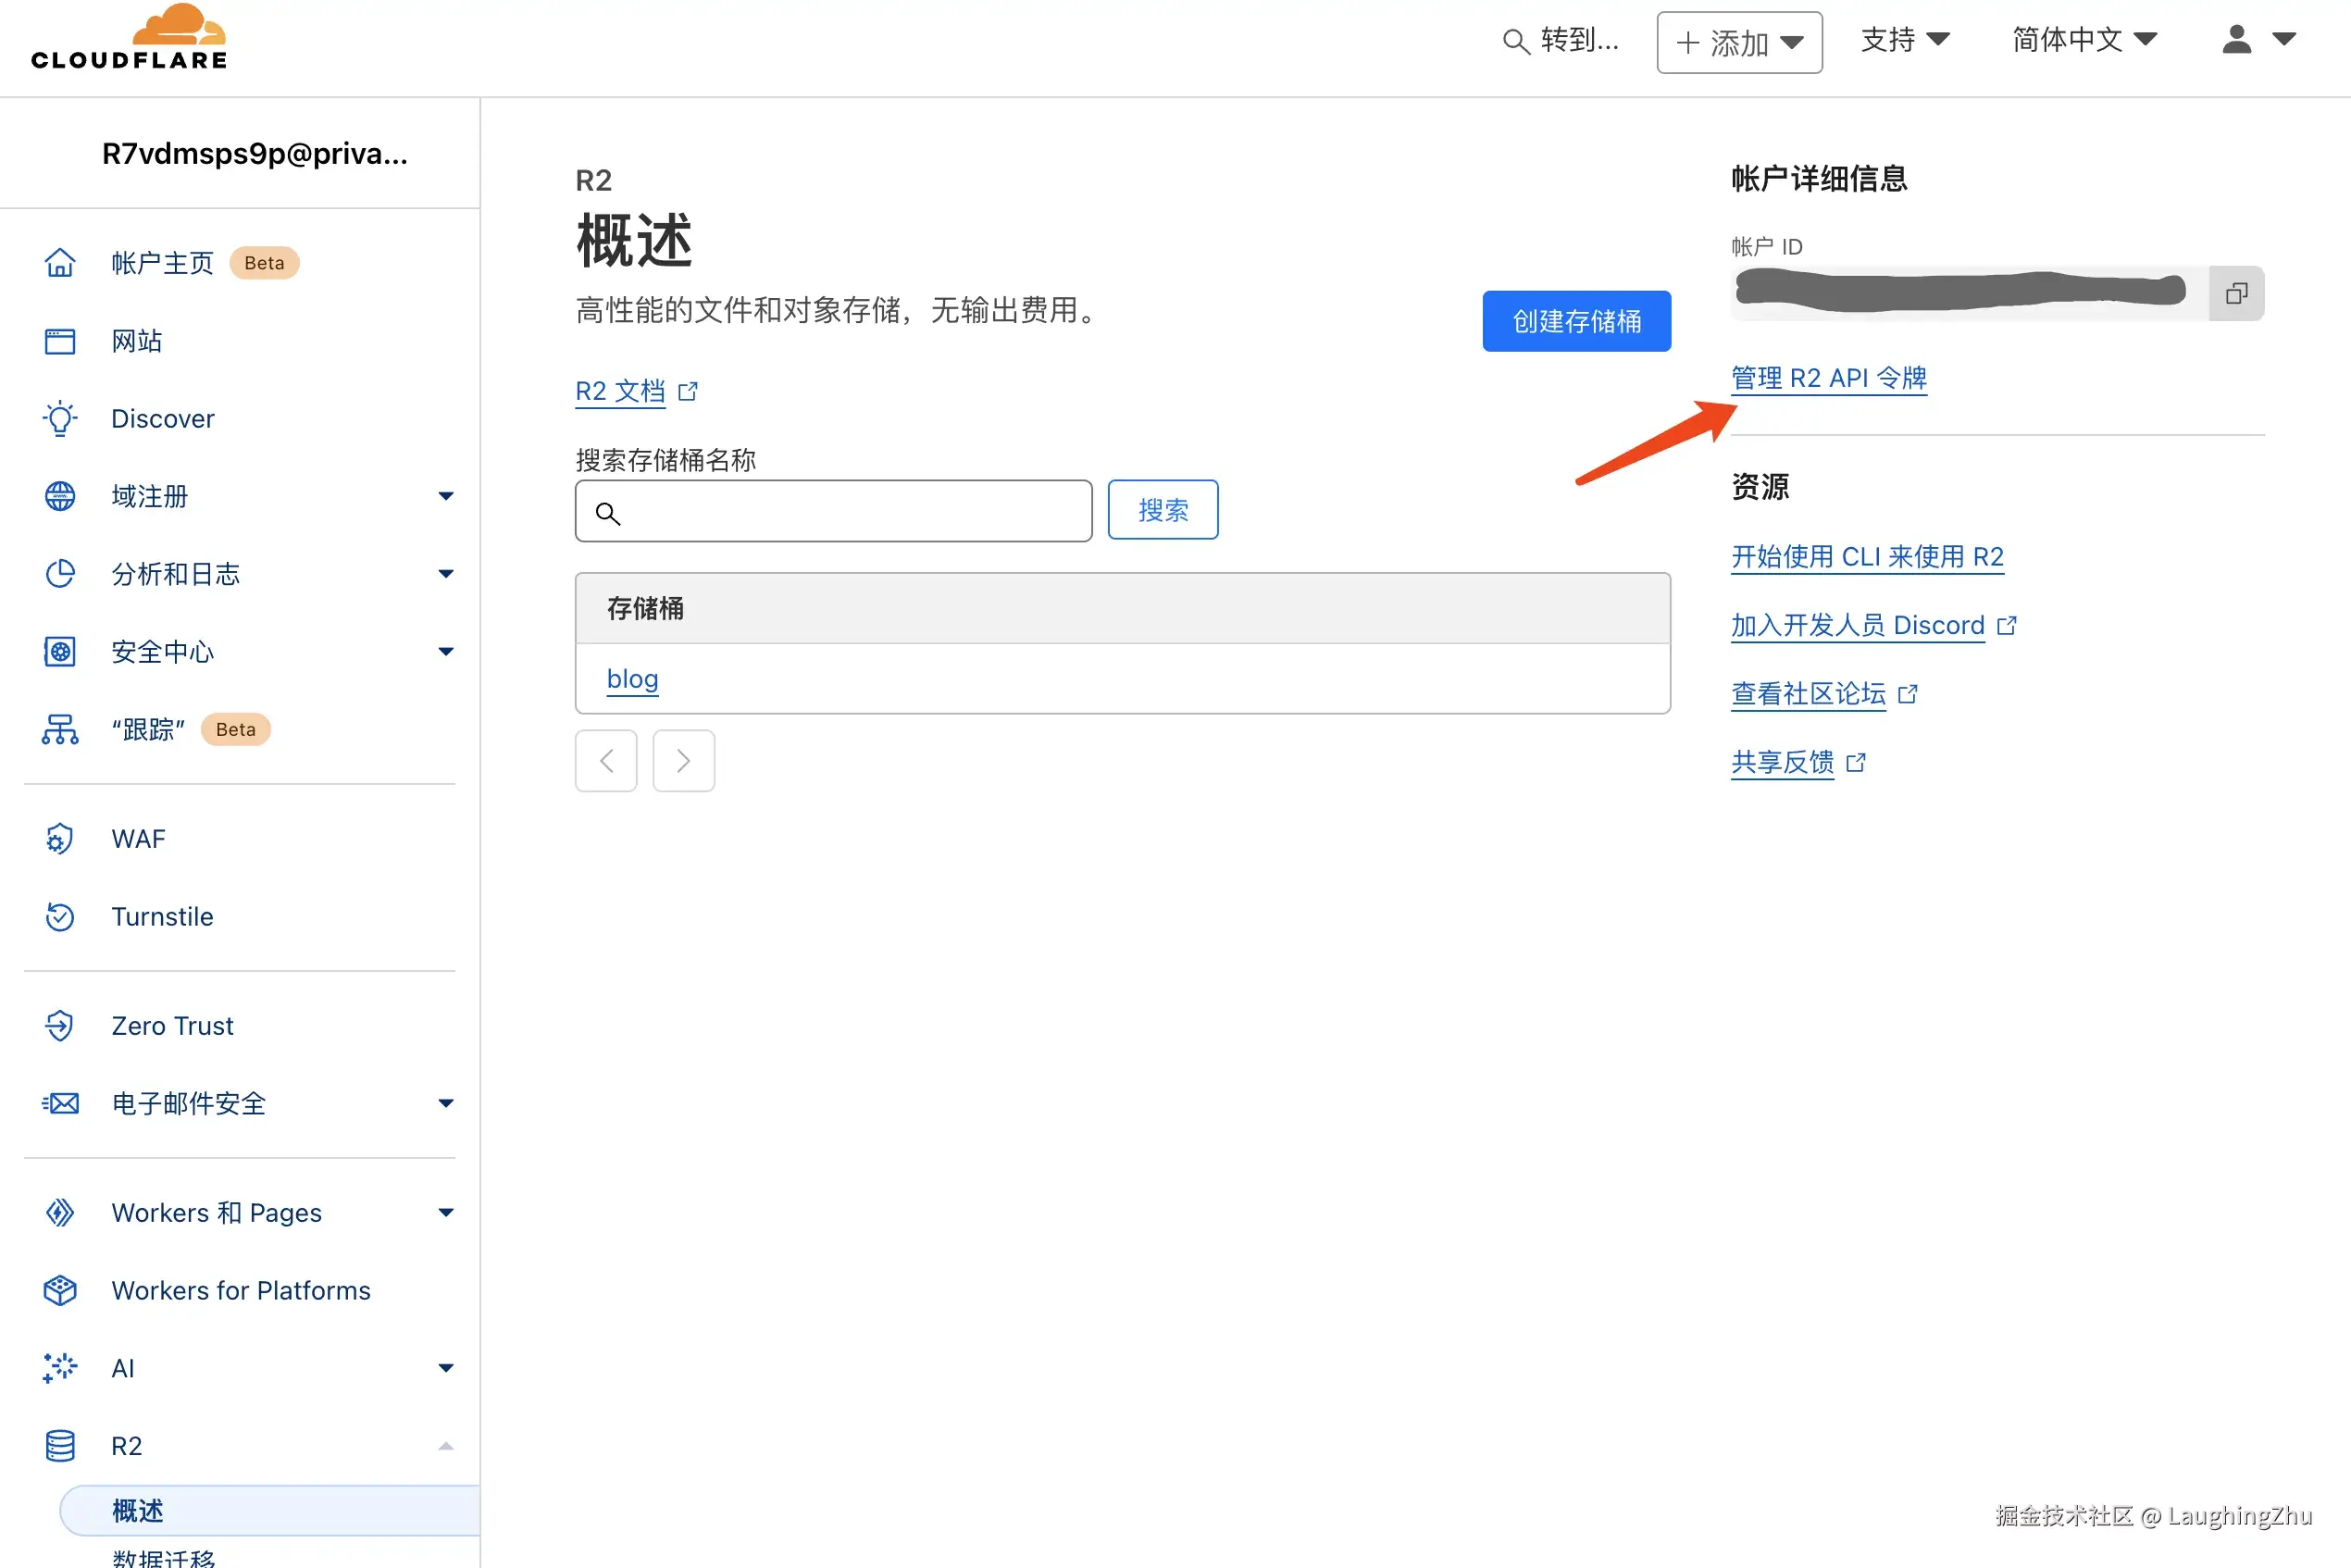Click the Zero Trust shield arrow icon

tap(60, 1026)
